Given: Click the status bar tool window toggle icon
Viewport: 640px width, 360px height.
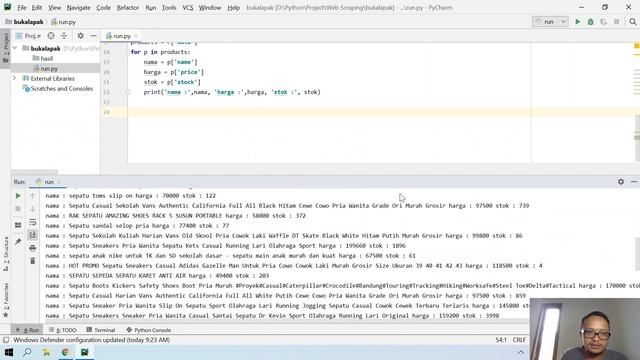Looking at the screenshot, I should pyautogui.click(x=6, y=340).
